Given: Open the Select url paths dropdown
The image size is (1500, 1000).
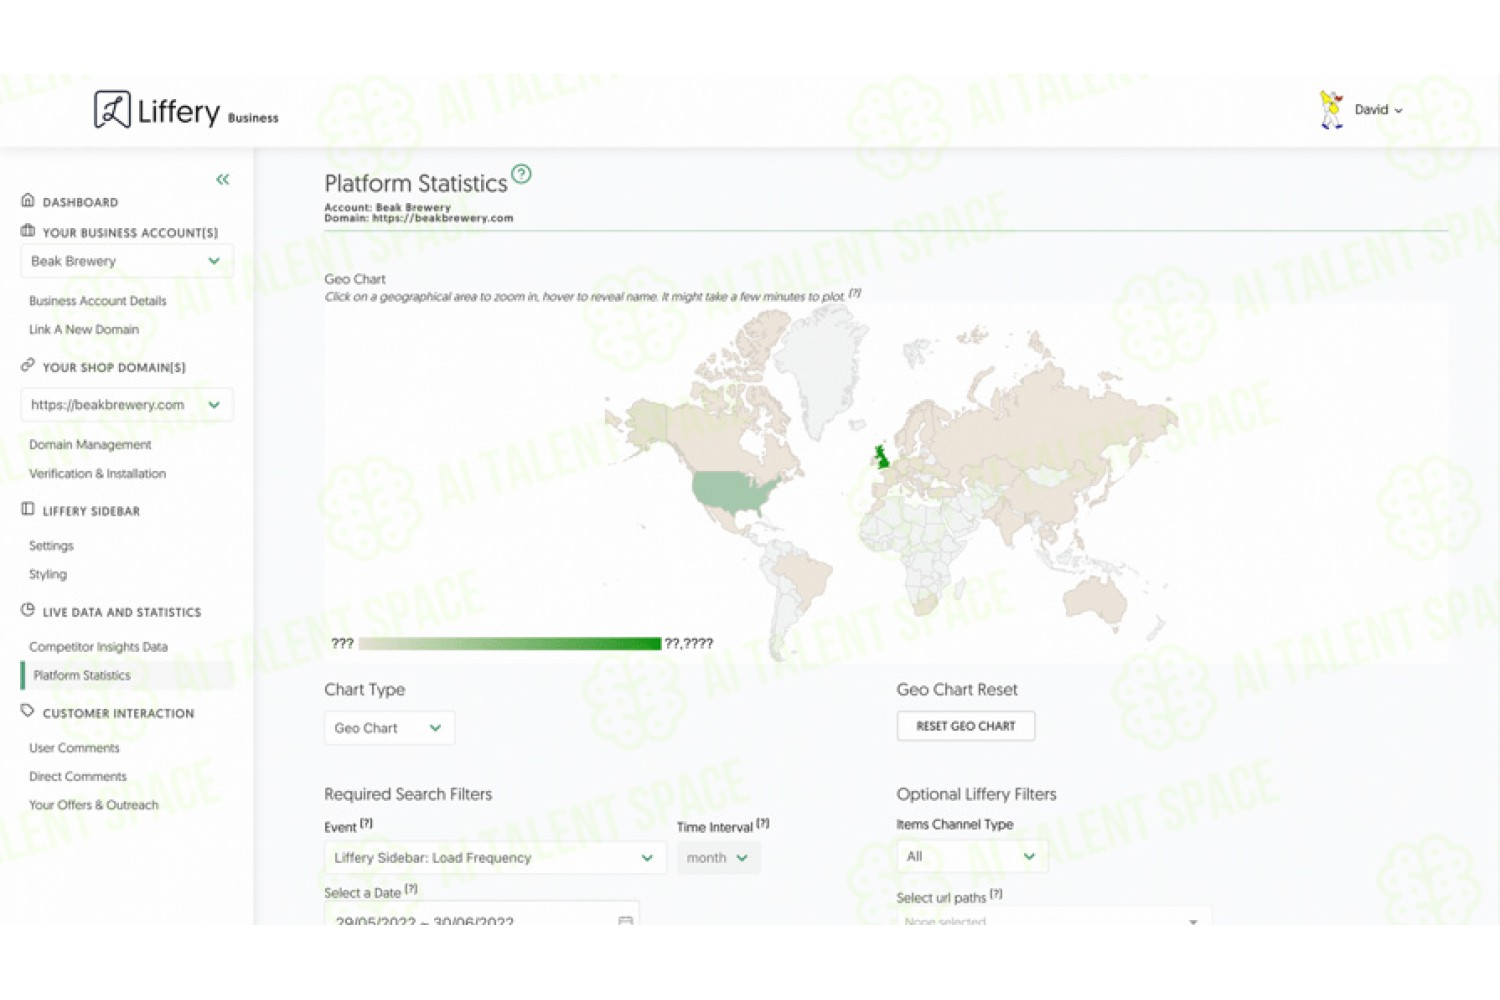Looking at the screenshot, I should click(x=1054, y=918).
